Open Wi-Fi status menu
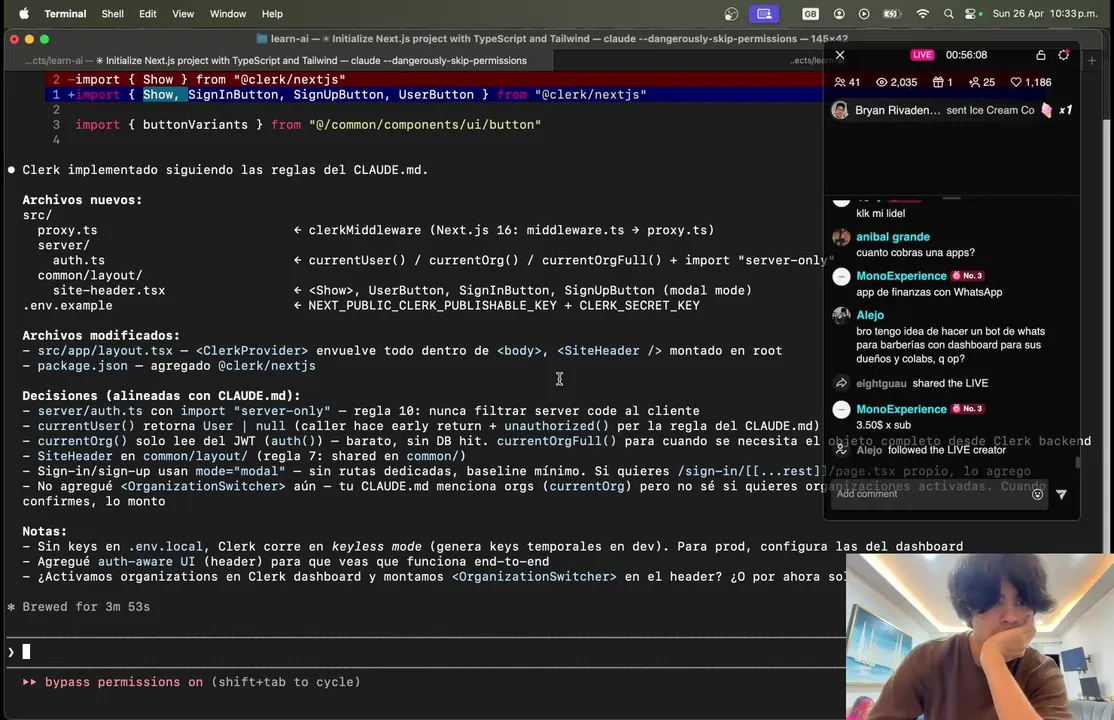 point(922,14)
